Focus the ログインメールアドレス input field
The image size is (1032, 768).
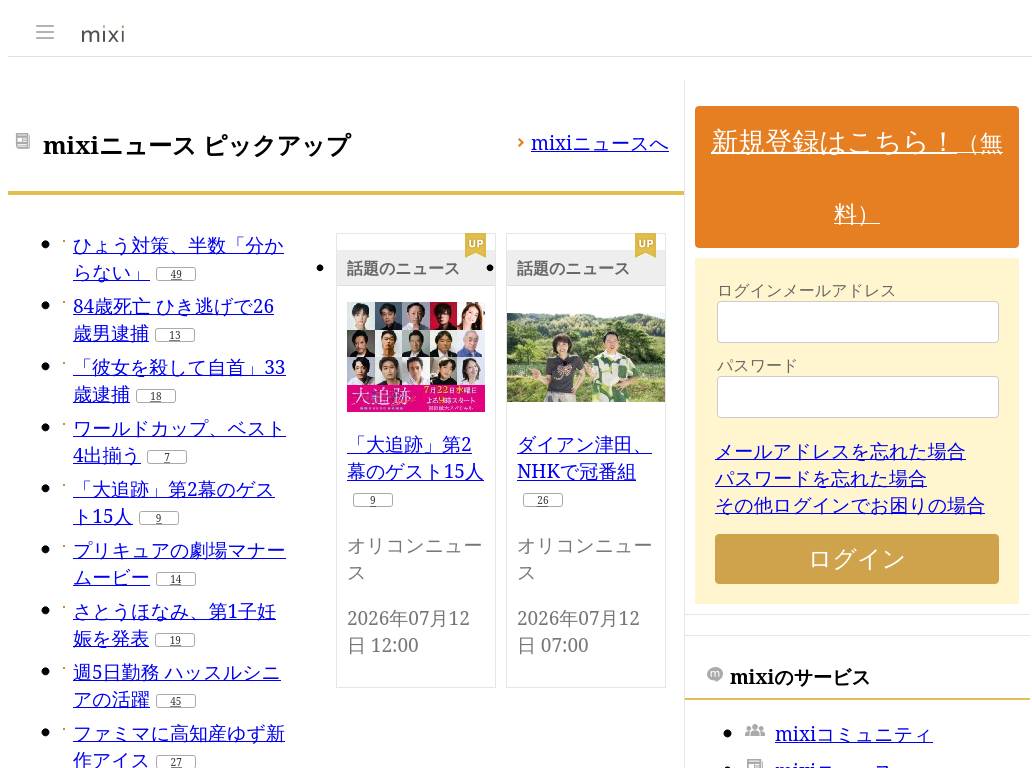858,322
